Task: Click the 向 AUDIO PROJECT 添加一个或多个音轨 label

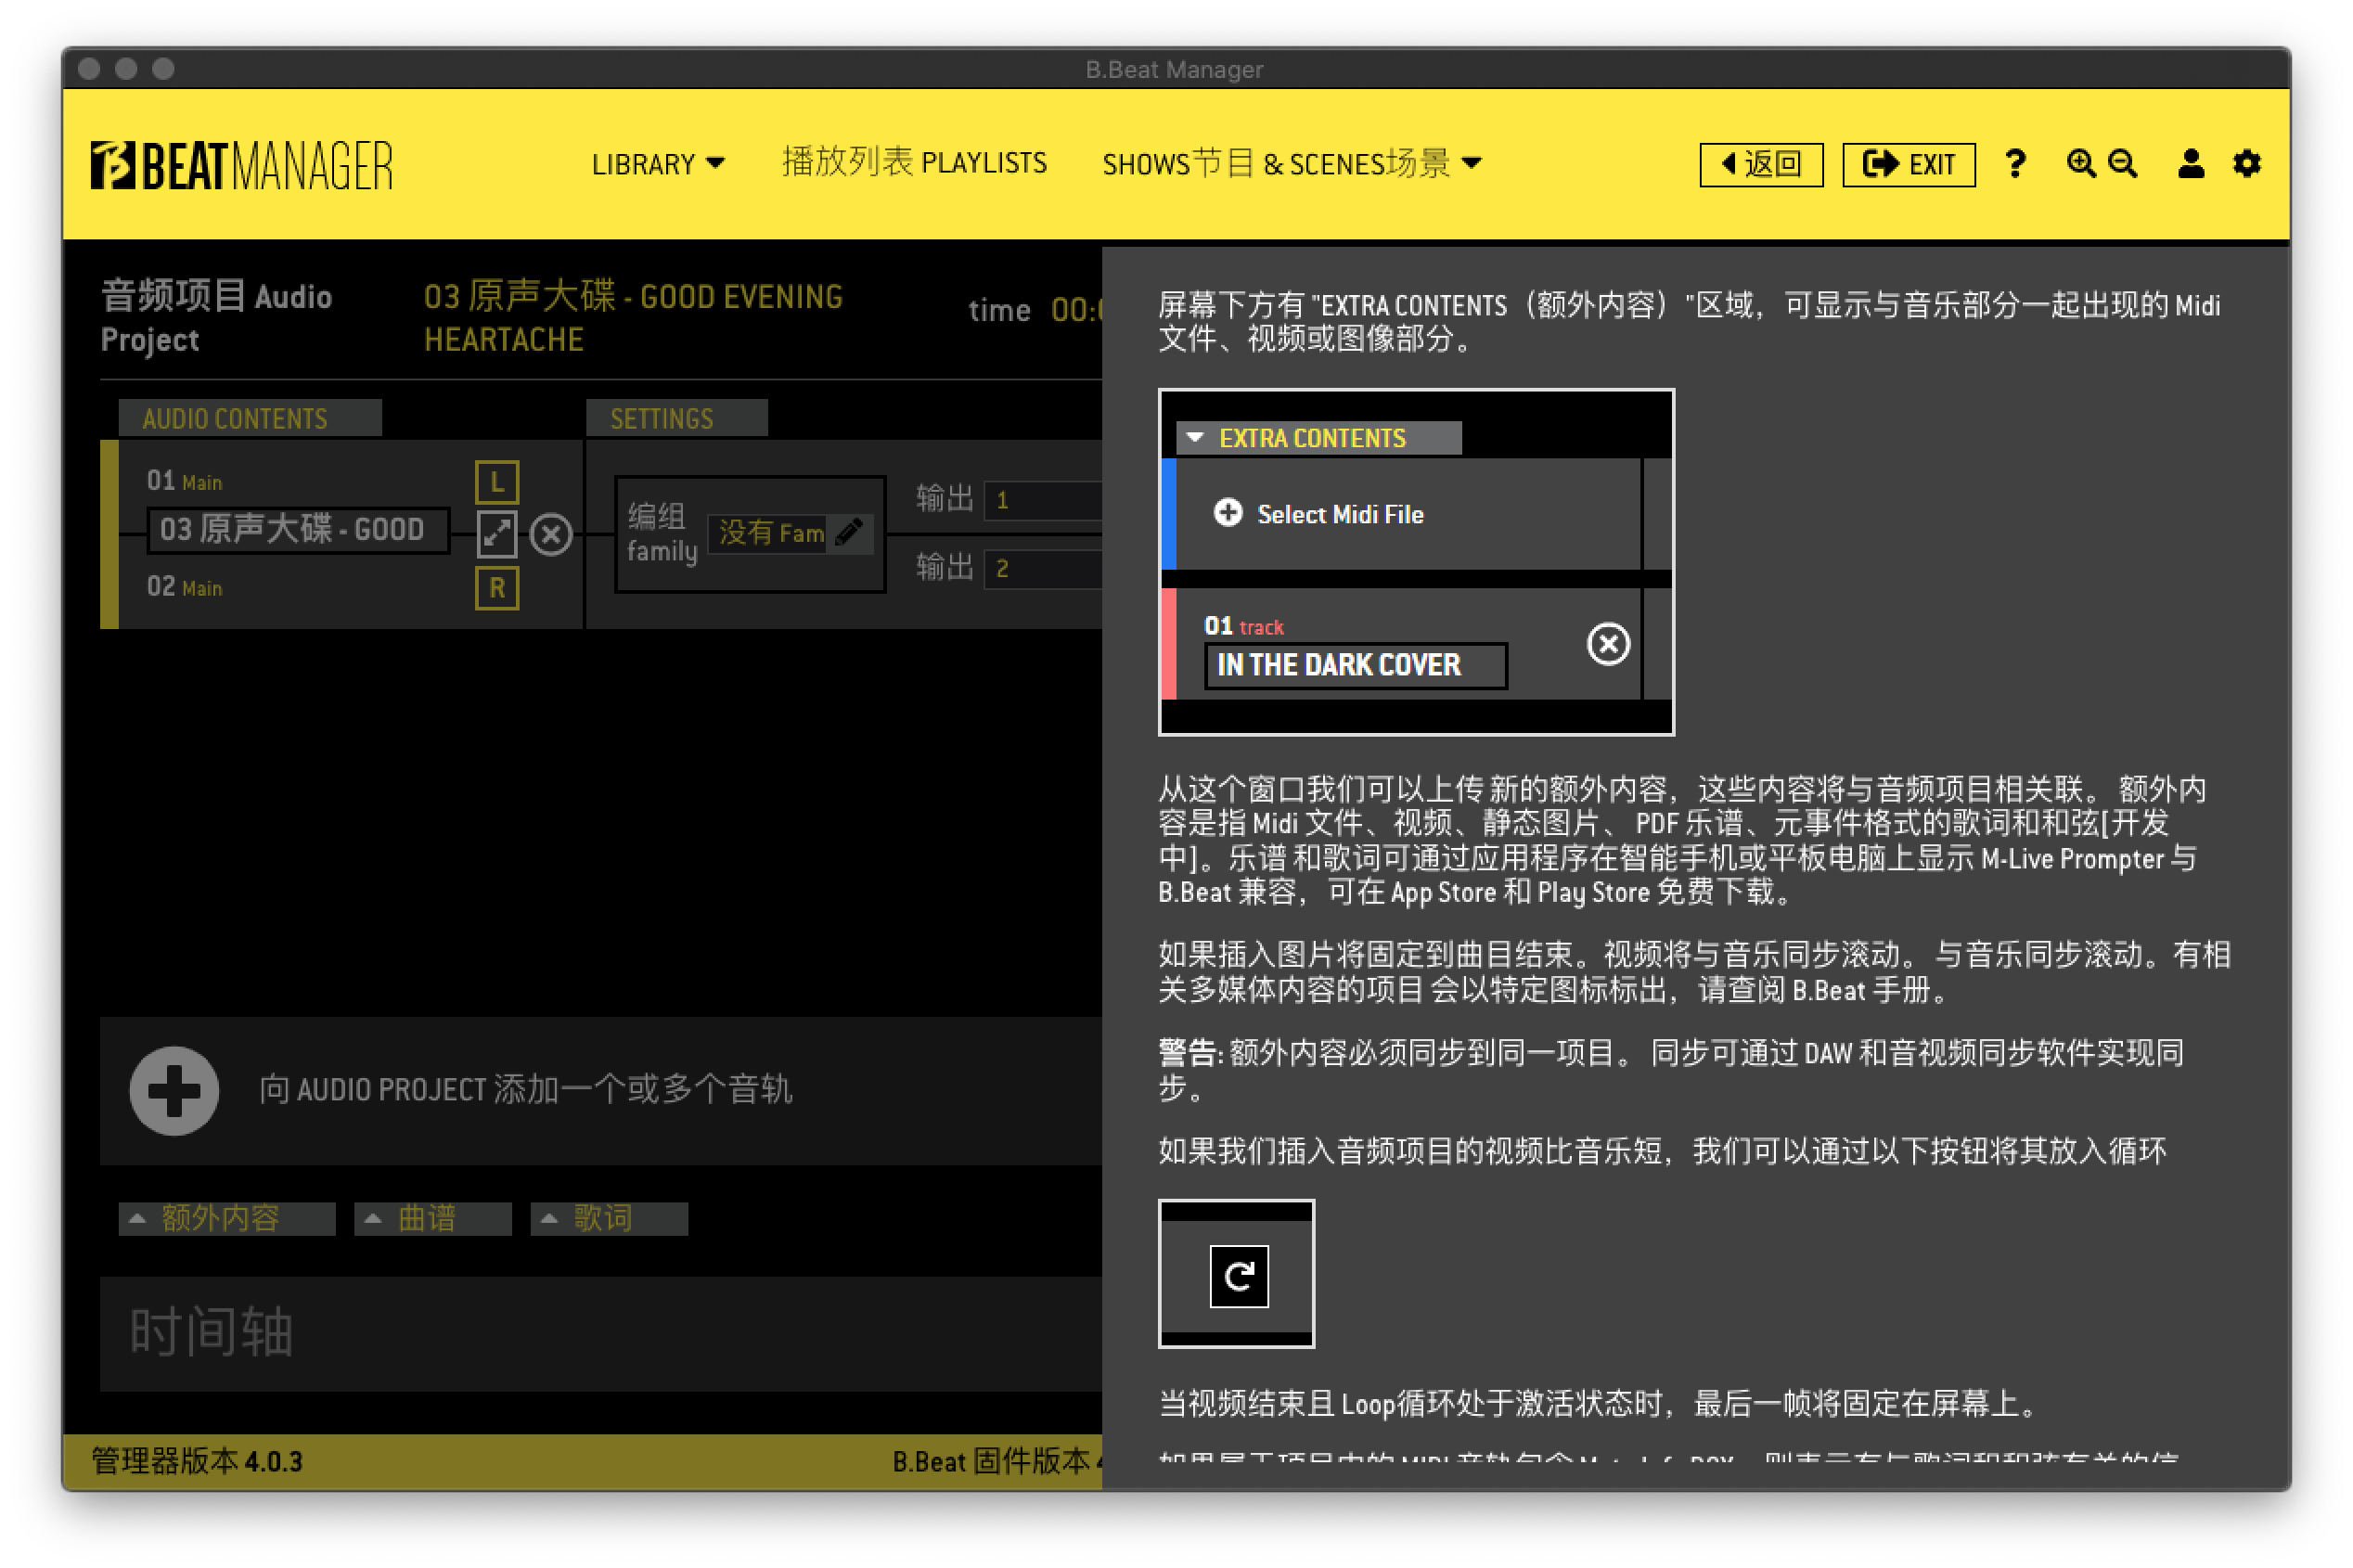Action: click(x=525, y=1089)
